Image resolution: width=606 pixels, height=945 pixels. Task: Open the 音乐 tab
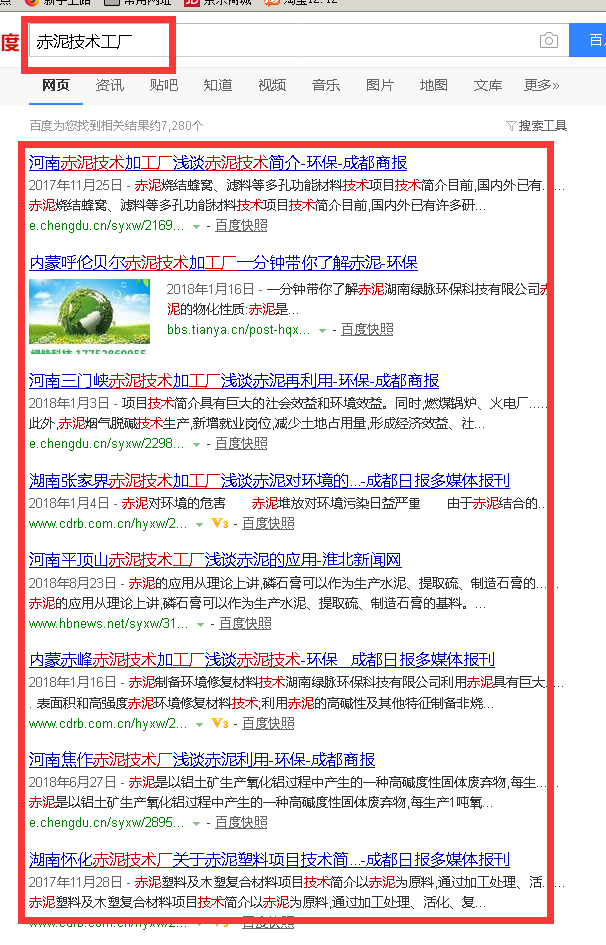pyautogui.click(x=326, y=85)
